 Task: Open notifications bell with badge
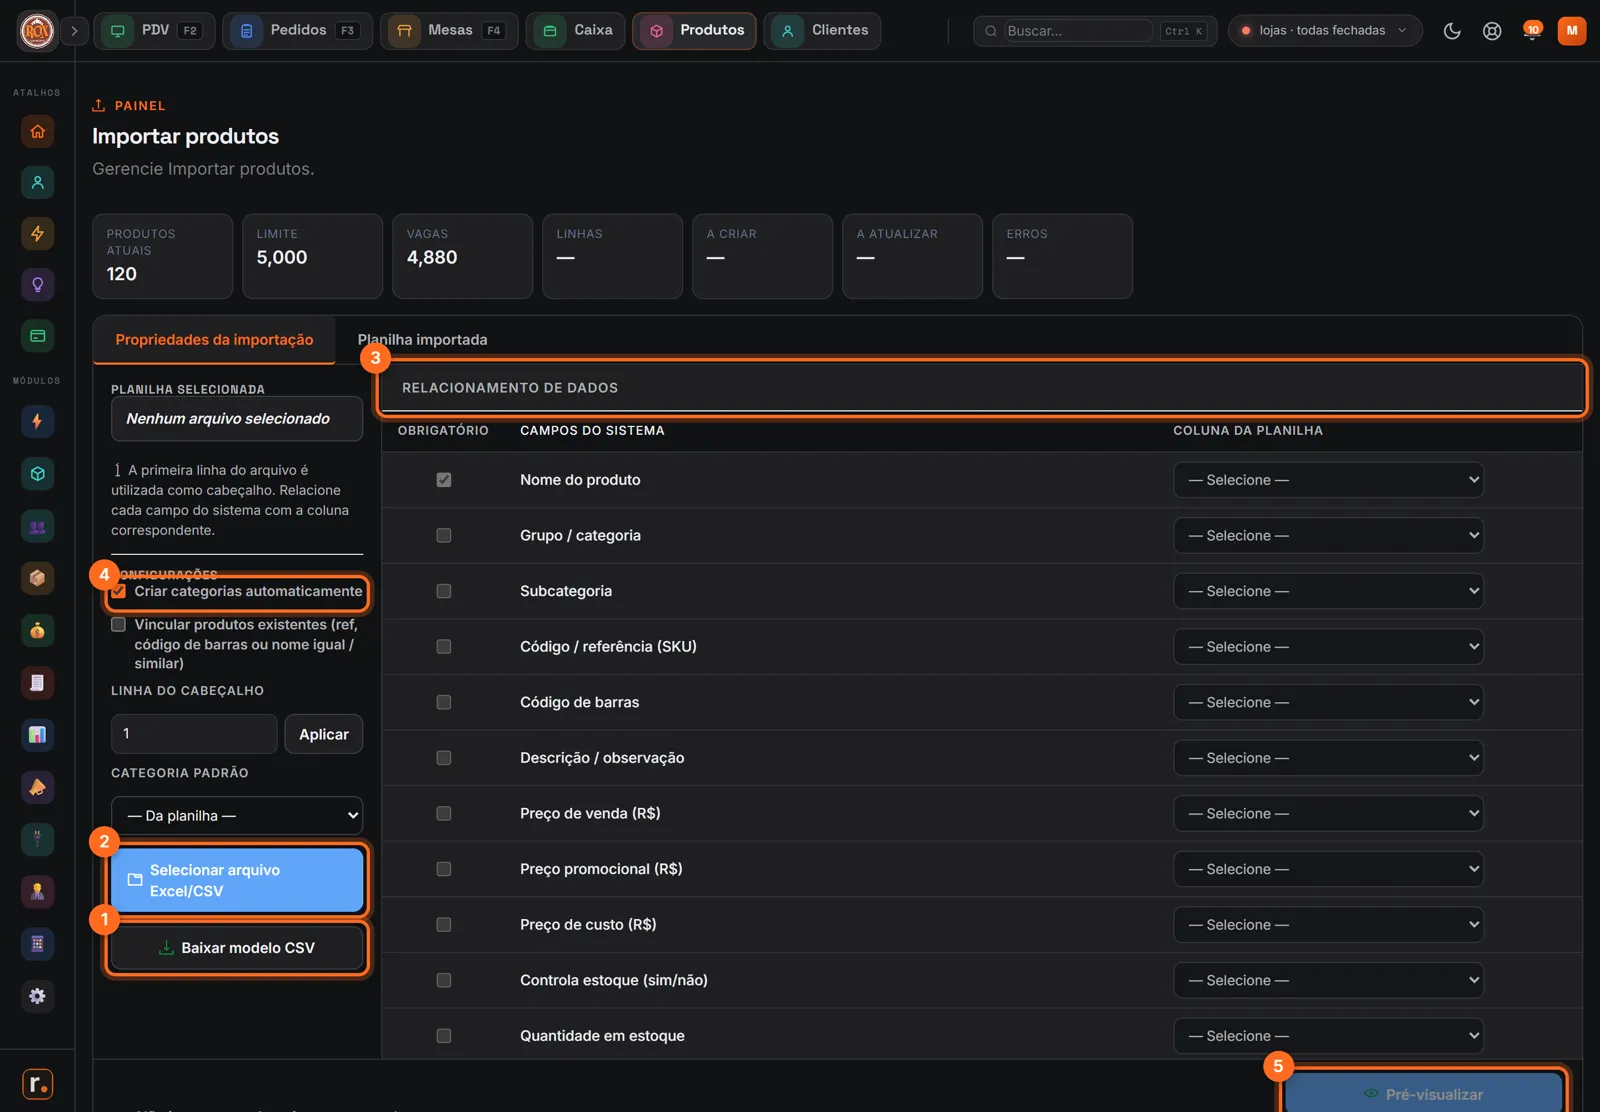coord(1531,31)
